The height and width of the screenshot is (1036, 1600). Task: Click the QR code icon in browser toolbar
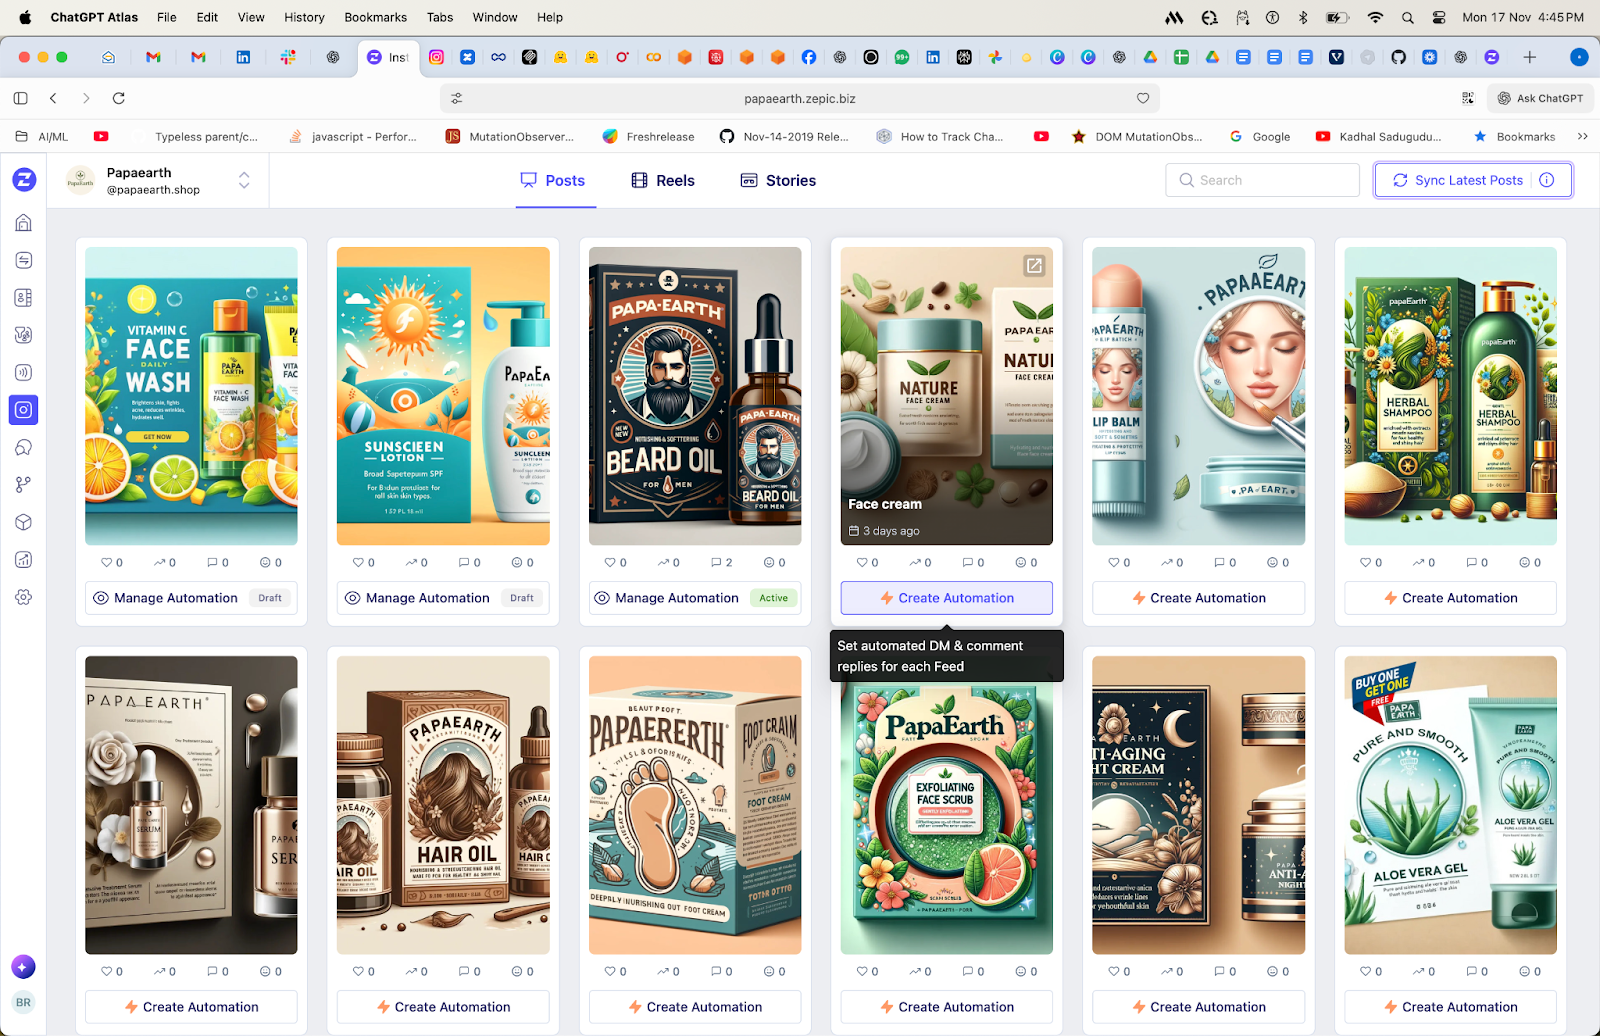click(x=1468, y=98)
